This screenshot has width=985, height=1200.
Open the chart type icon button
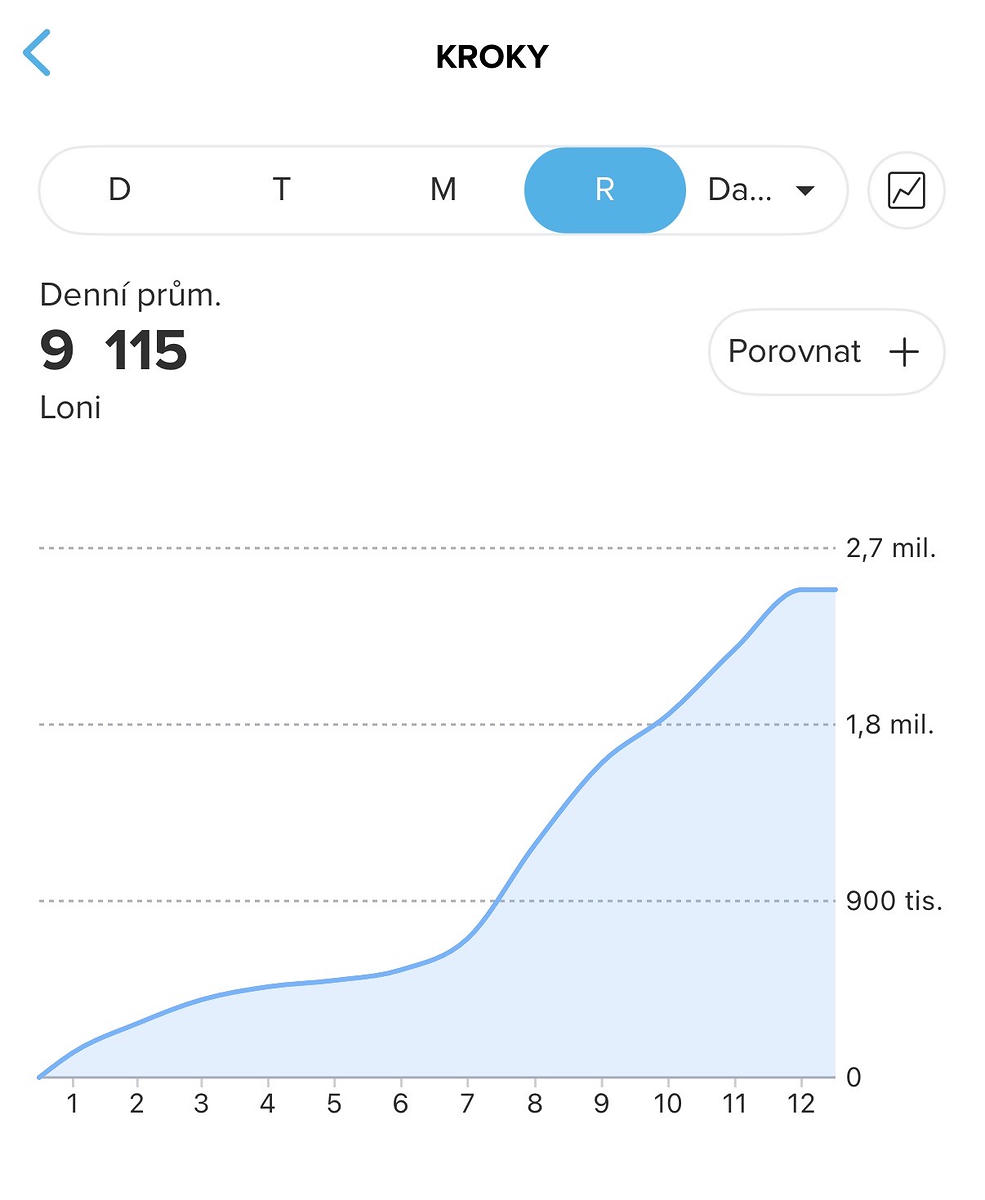(906, 190)
